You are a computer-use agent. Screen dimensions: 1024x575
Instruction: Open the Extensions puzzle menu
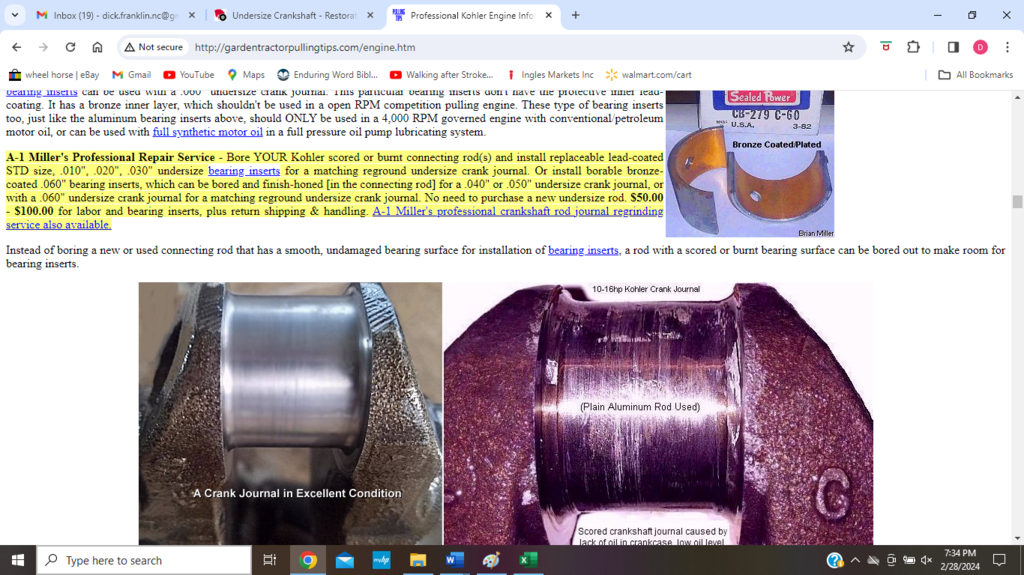(913, 47)
